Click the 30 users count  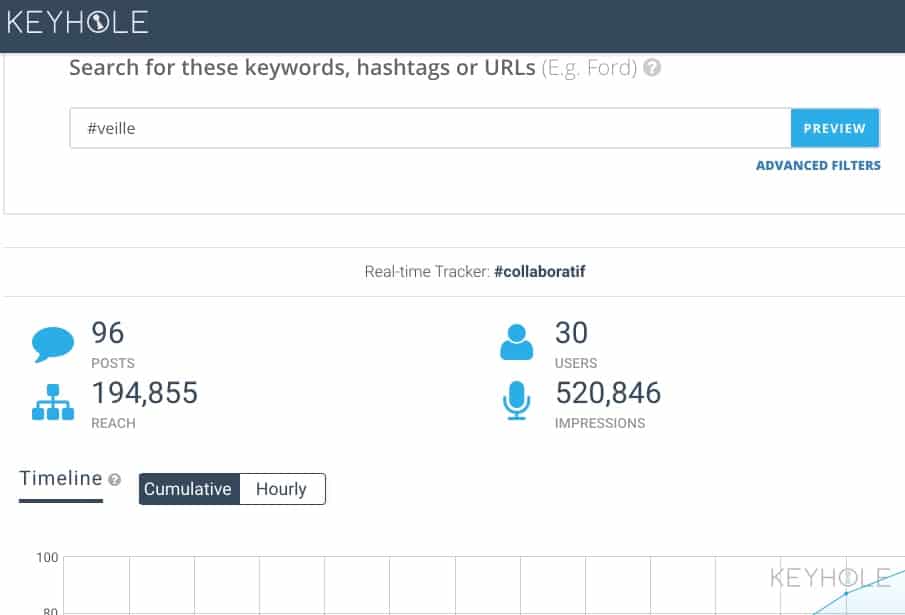click(571, 333)
